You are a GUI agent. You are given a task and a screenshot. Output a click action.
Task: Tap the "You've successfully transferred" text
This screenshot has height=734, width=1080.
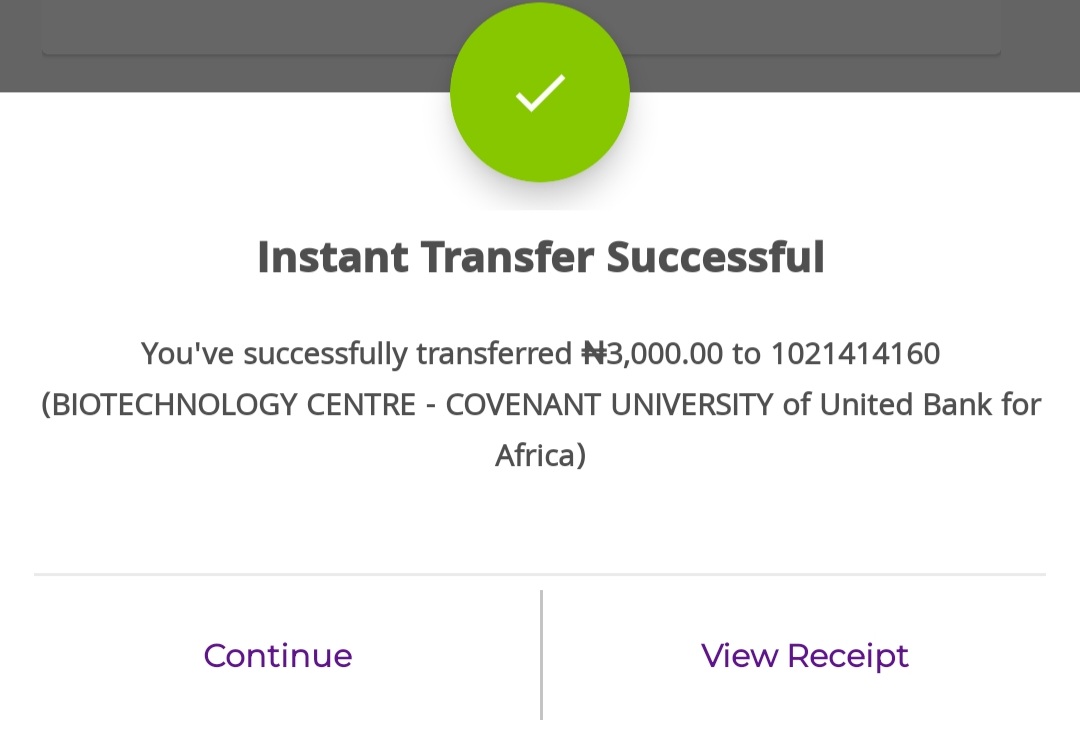[x=357, y=354]
